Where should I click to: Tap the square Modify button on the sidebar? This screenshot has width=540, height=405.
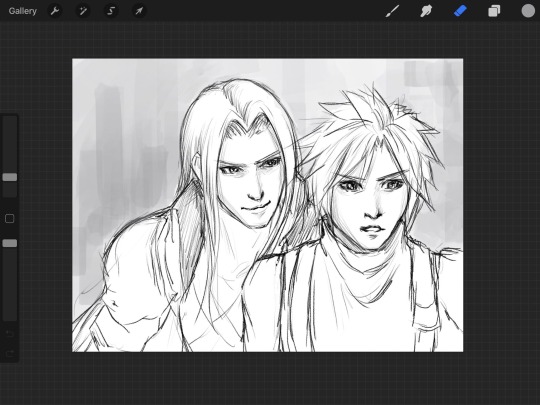click(x=10, y=218)
